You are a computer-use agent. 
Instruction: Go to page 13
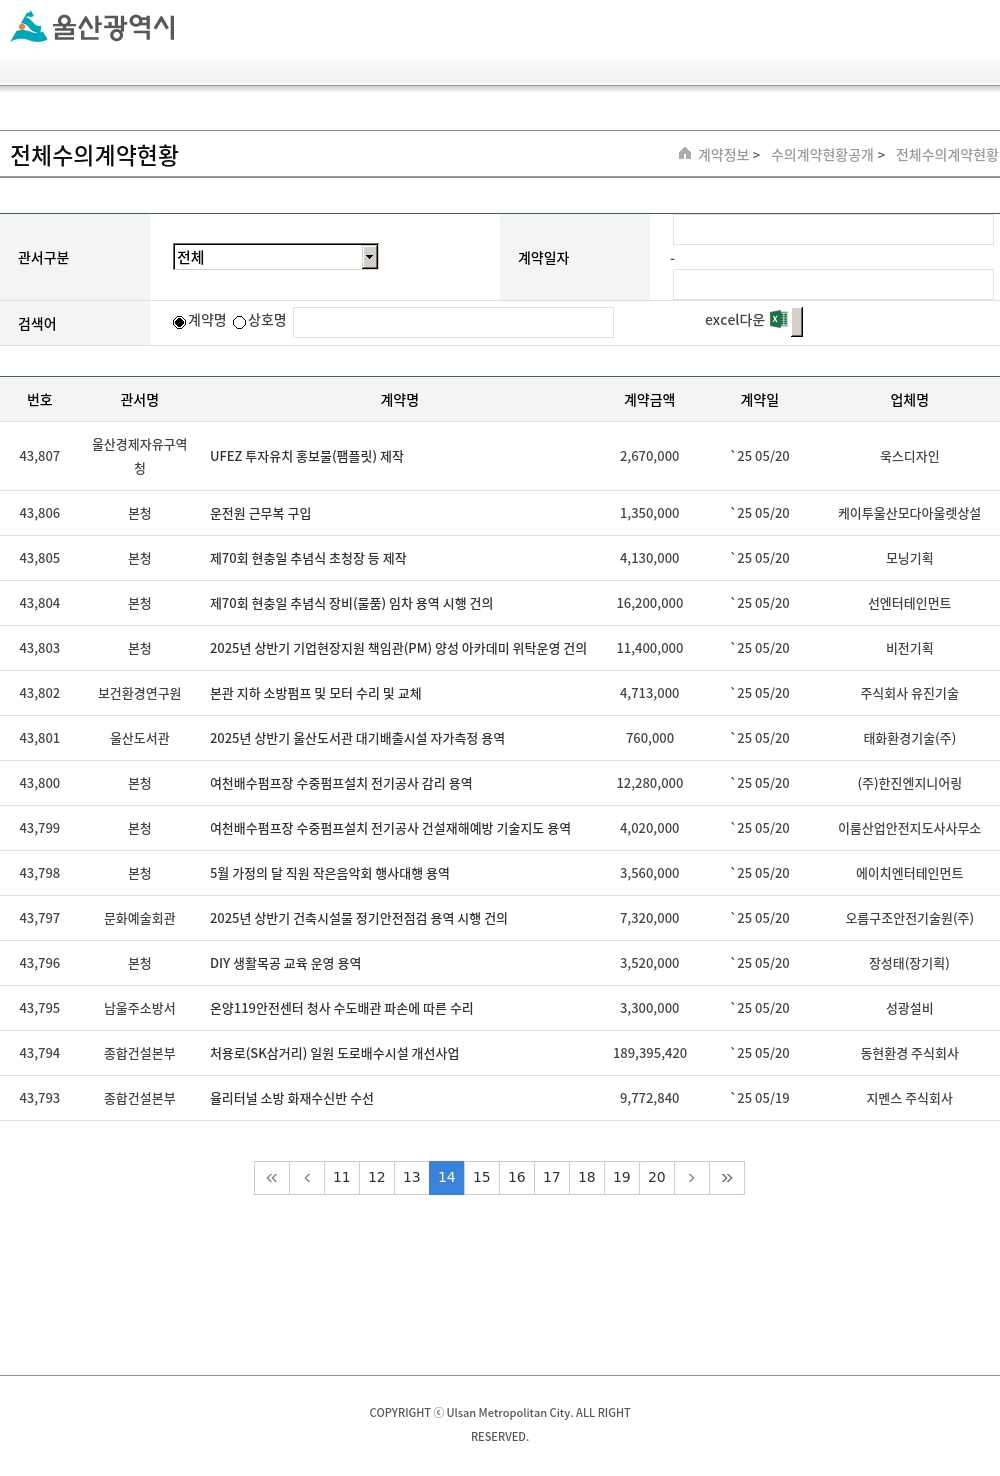click(x=412, y=1178)
